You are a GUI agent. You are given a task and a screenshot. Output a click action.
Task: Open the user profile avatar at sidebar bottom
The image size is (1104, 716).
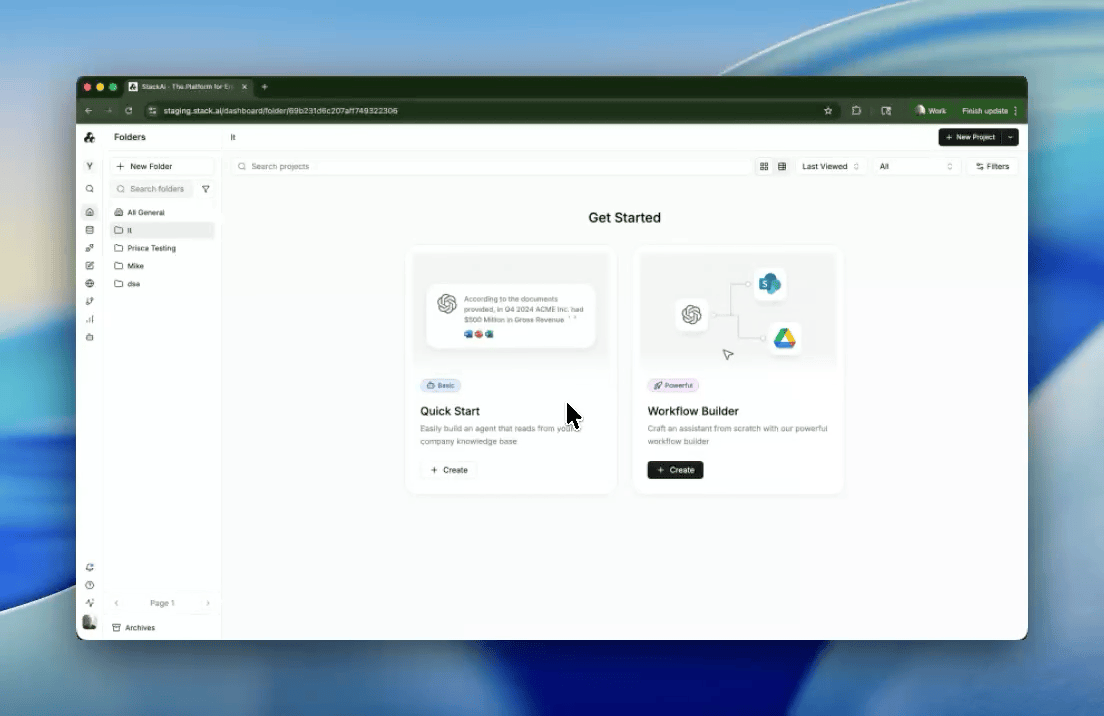coord(89,622)
